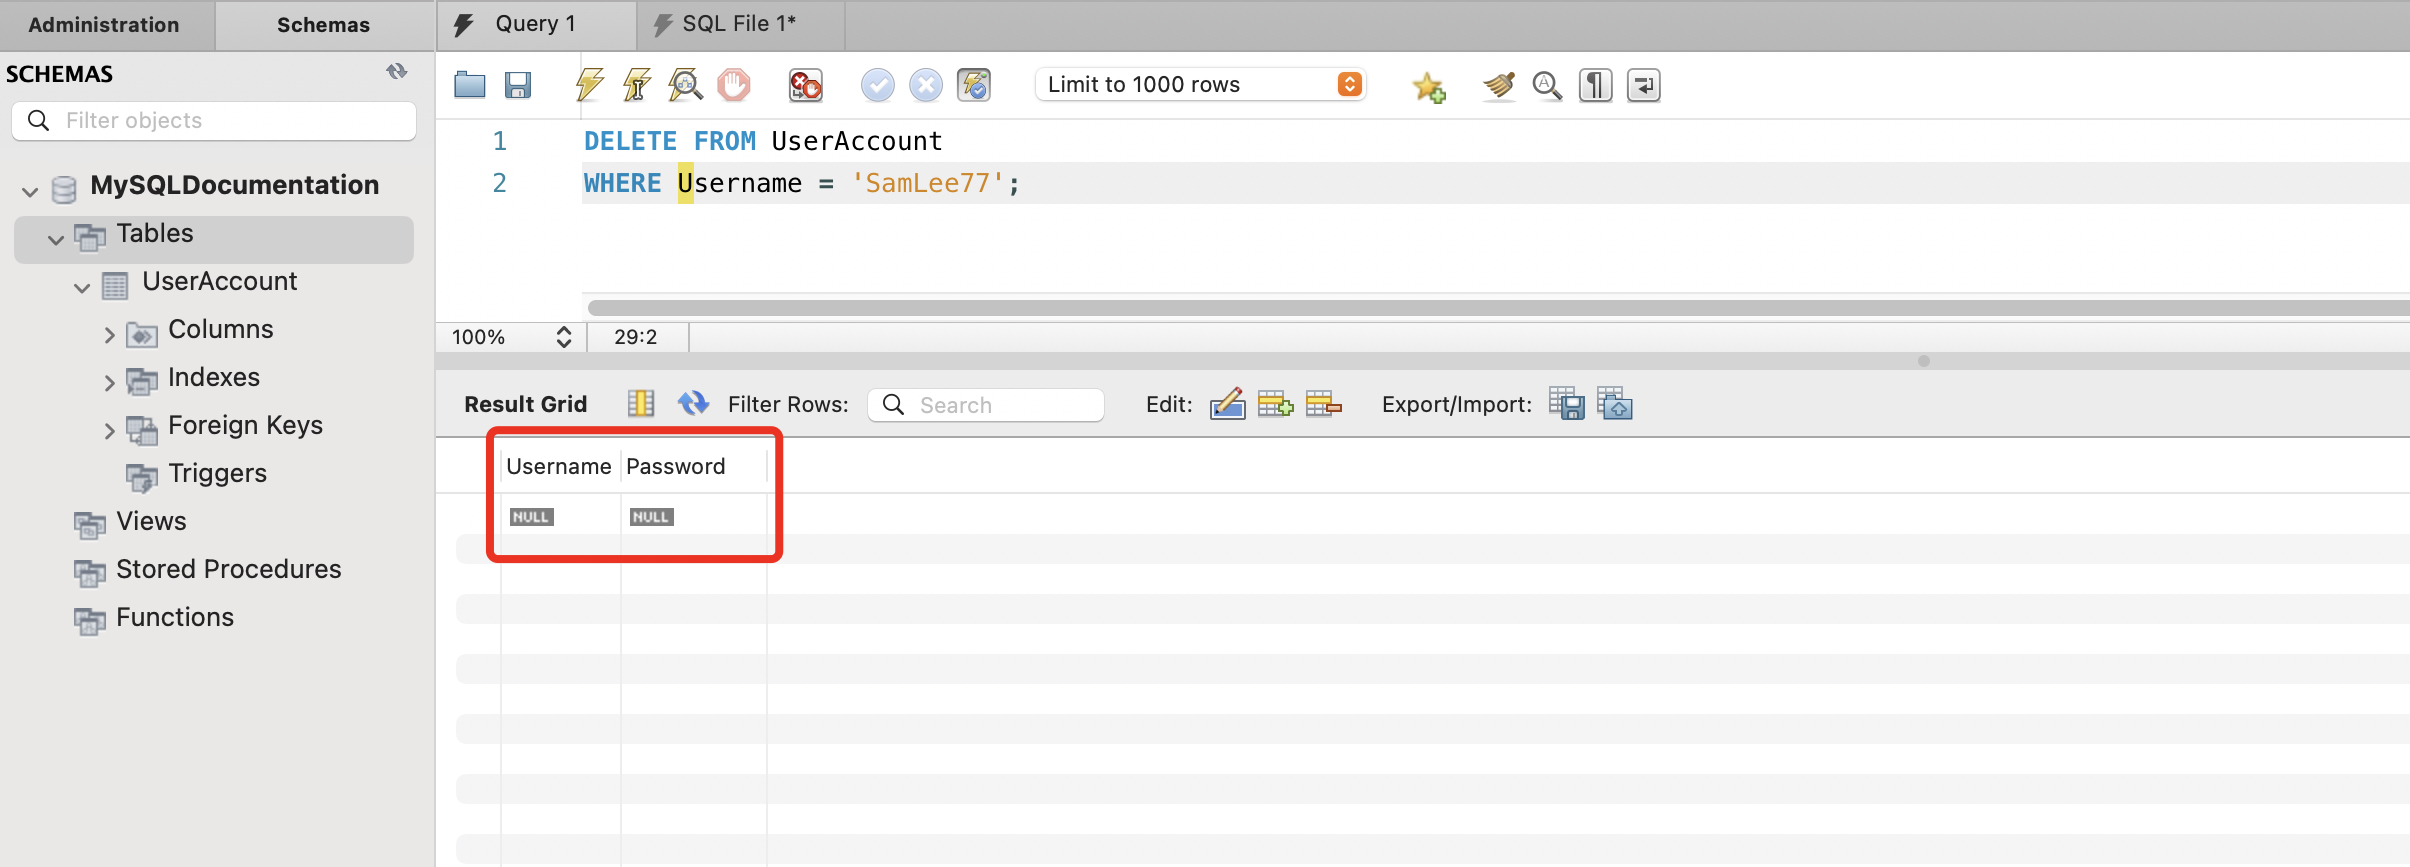Execute the query with the lightning bolt icon
Viewport: 2410px width, 867px height.
click(x=589, y=85)
